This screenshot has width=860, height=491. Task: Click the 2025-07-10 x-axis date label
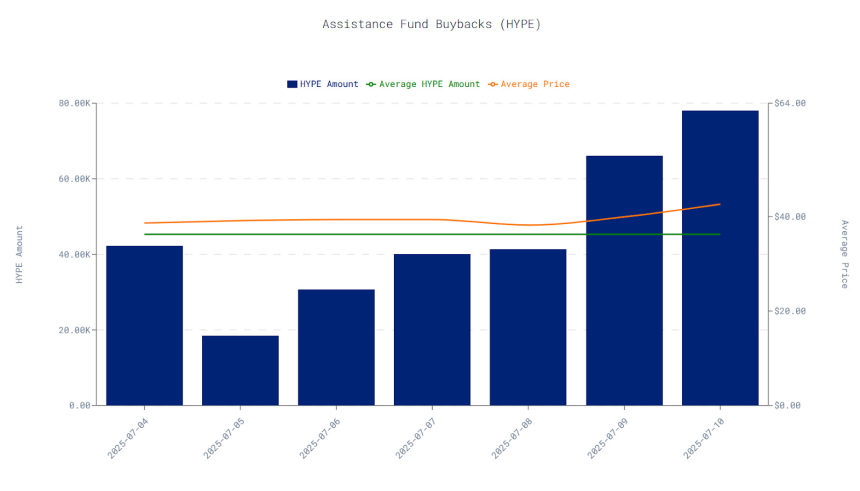(704, 438)
